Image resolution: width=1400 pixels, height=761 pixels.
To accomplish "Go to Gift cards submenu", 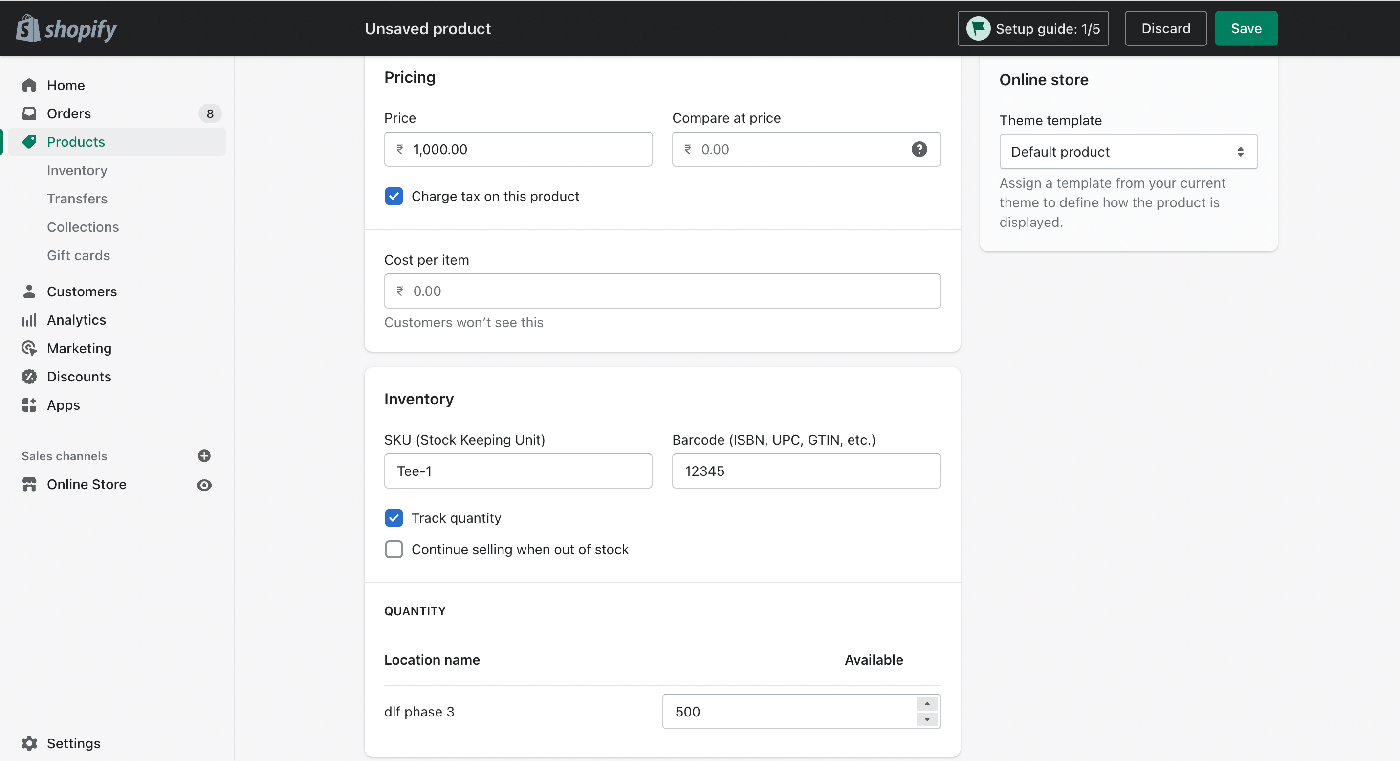I will 78,255.
